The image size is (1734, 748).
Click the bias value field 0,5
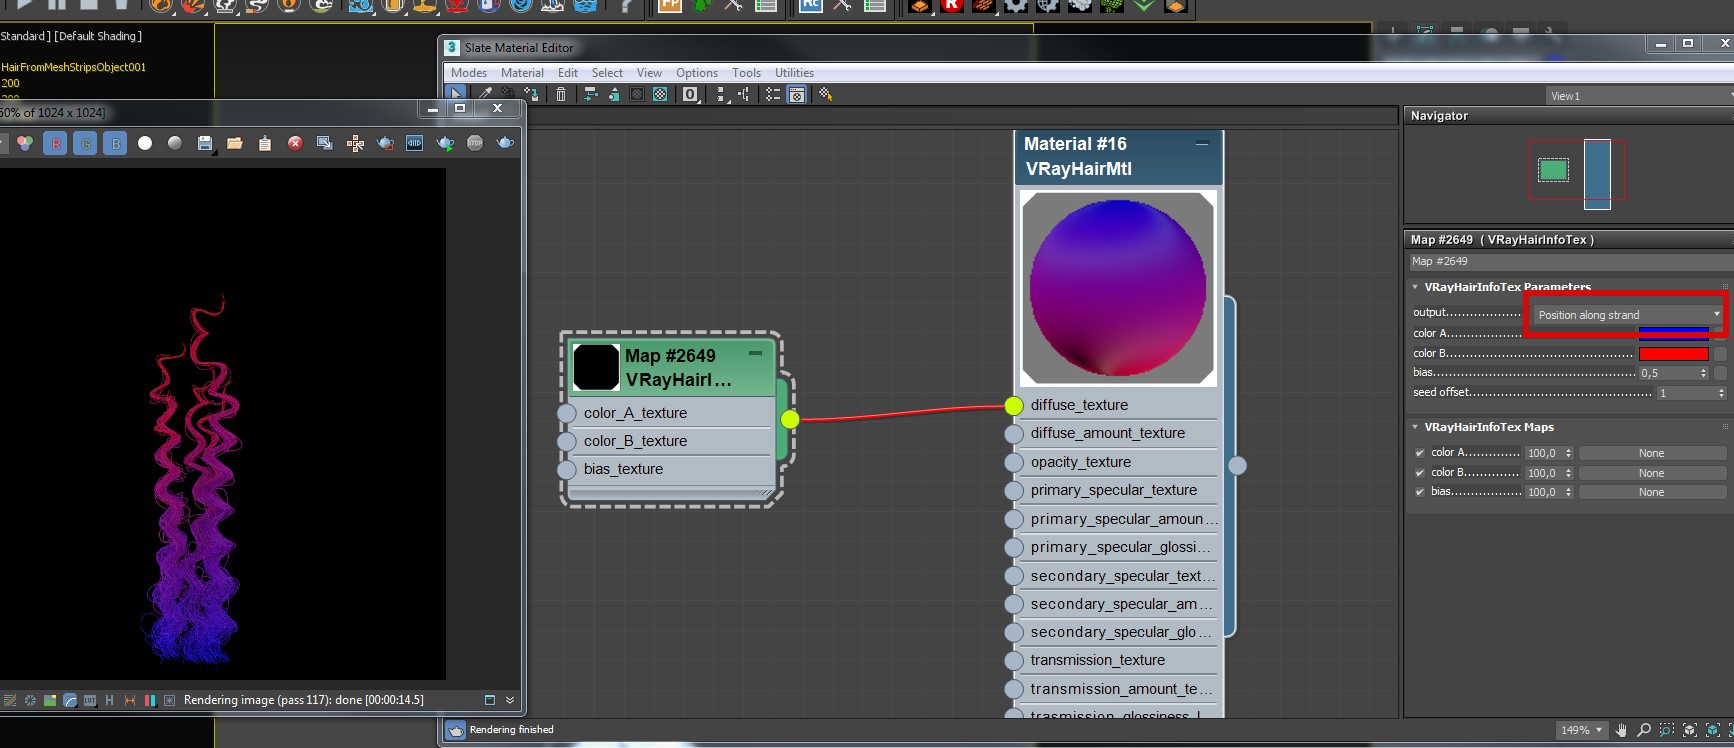click(1668, 373)
